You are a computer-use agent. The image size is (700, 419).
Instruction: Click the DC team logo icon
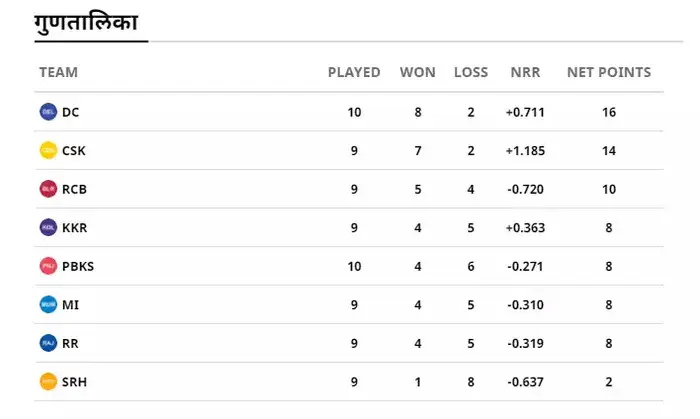pos(48,112)
